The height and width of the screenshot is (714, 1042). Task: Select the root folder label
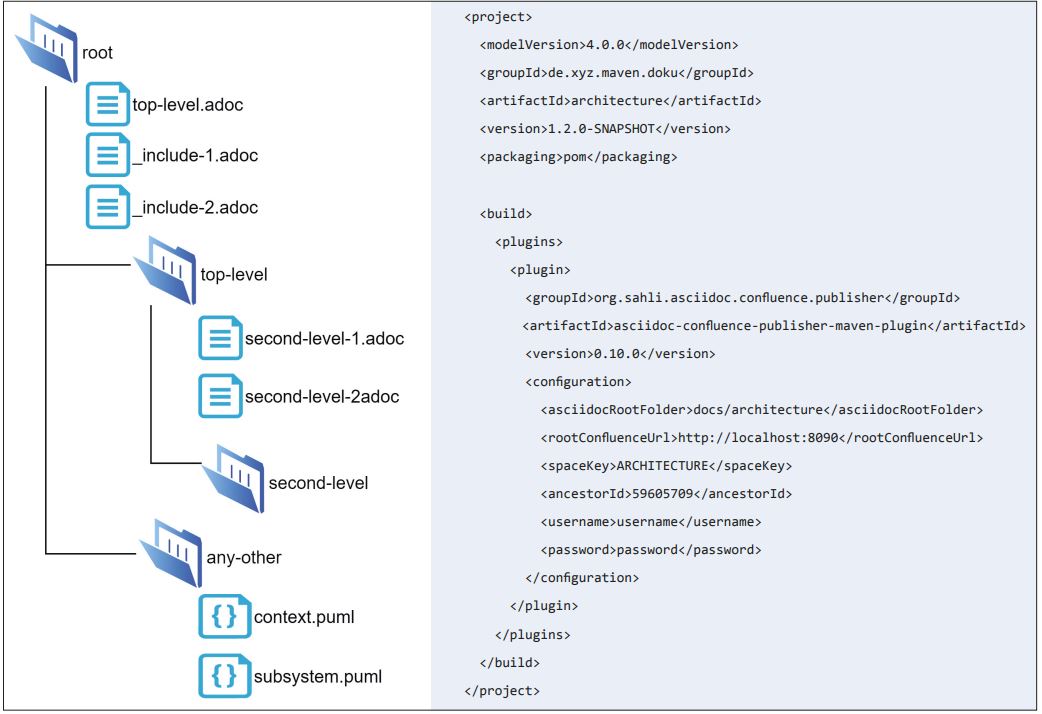(97, 53)
